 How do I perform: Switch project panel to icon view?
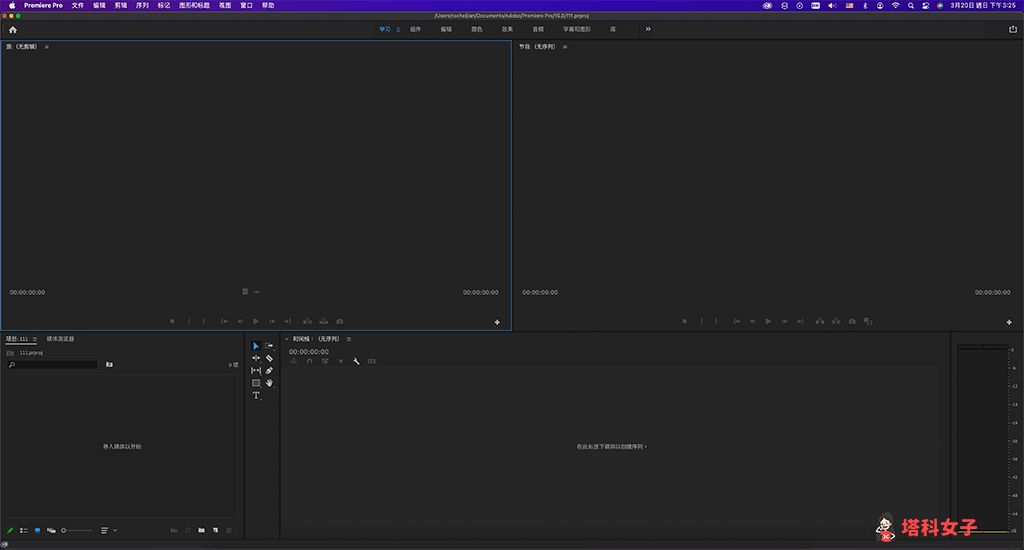[x=38, y=530]
